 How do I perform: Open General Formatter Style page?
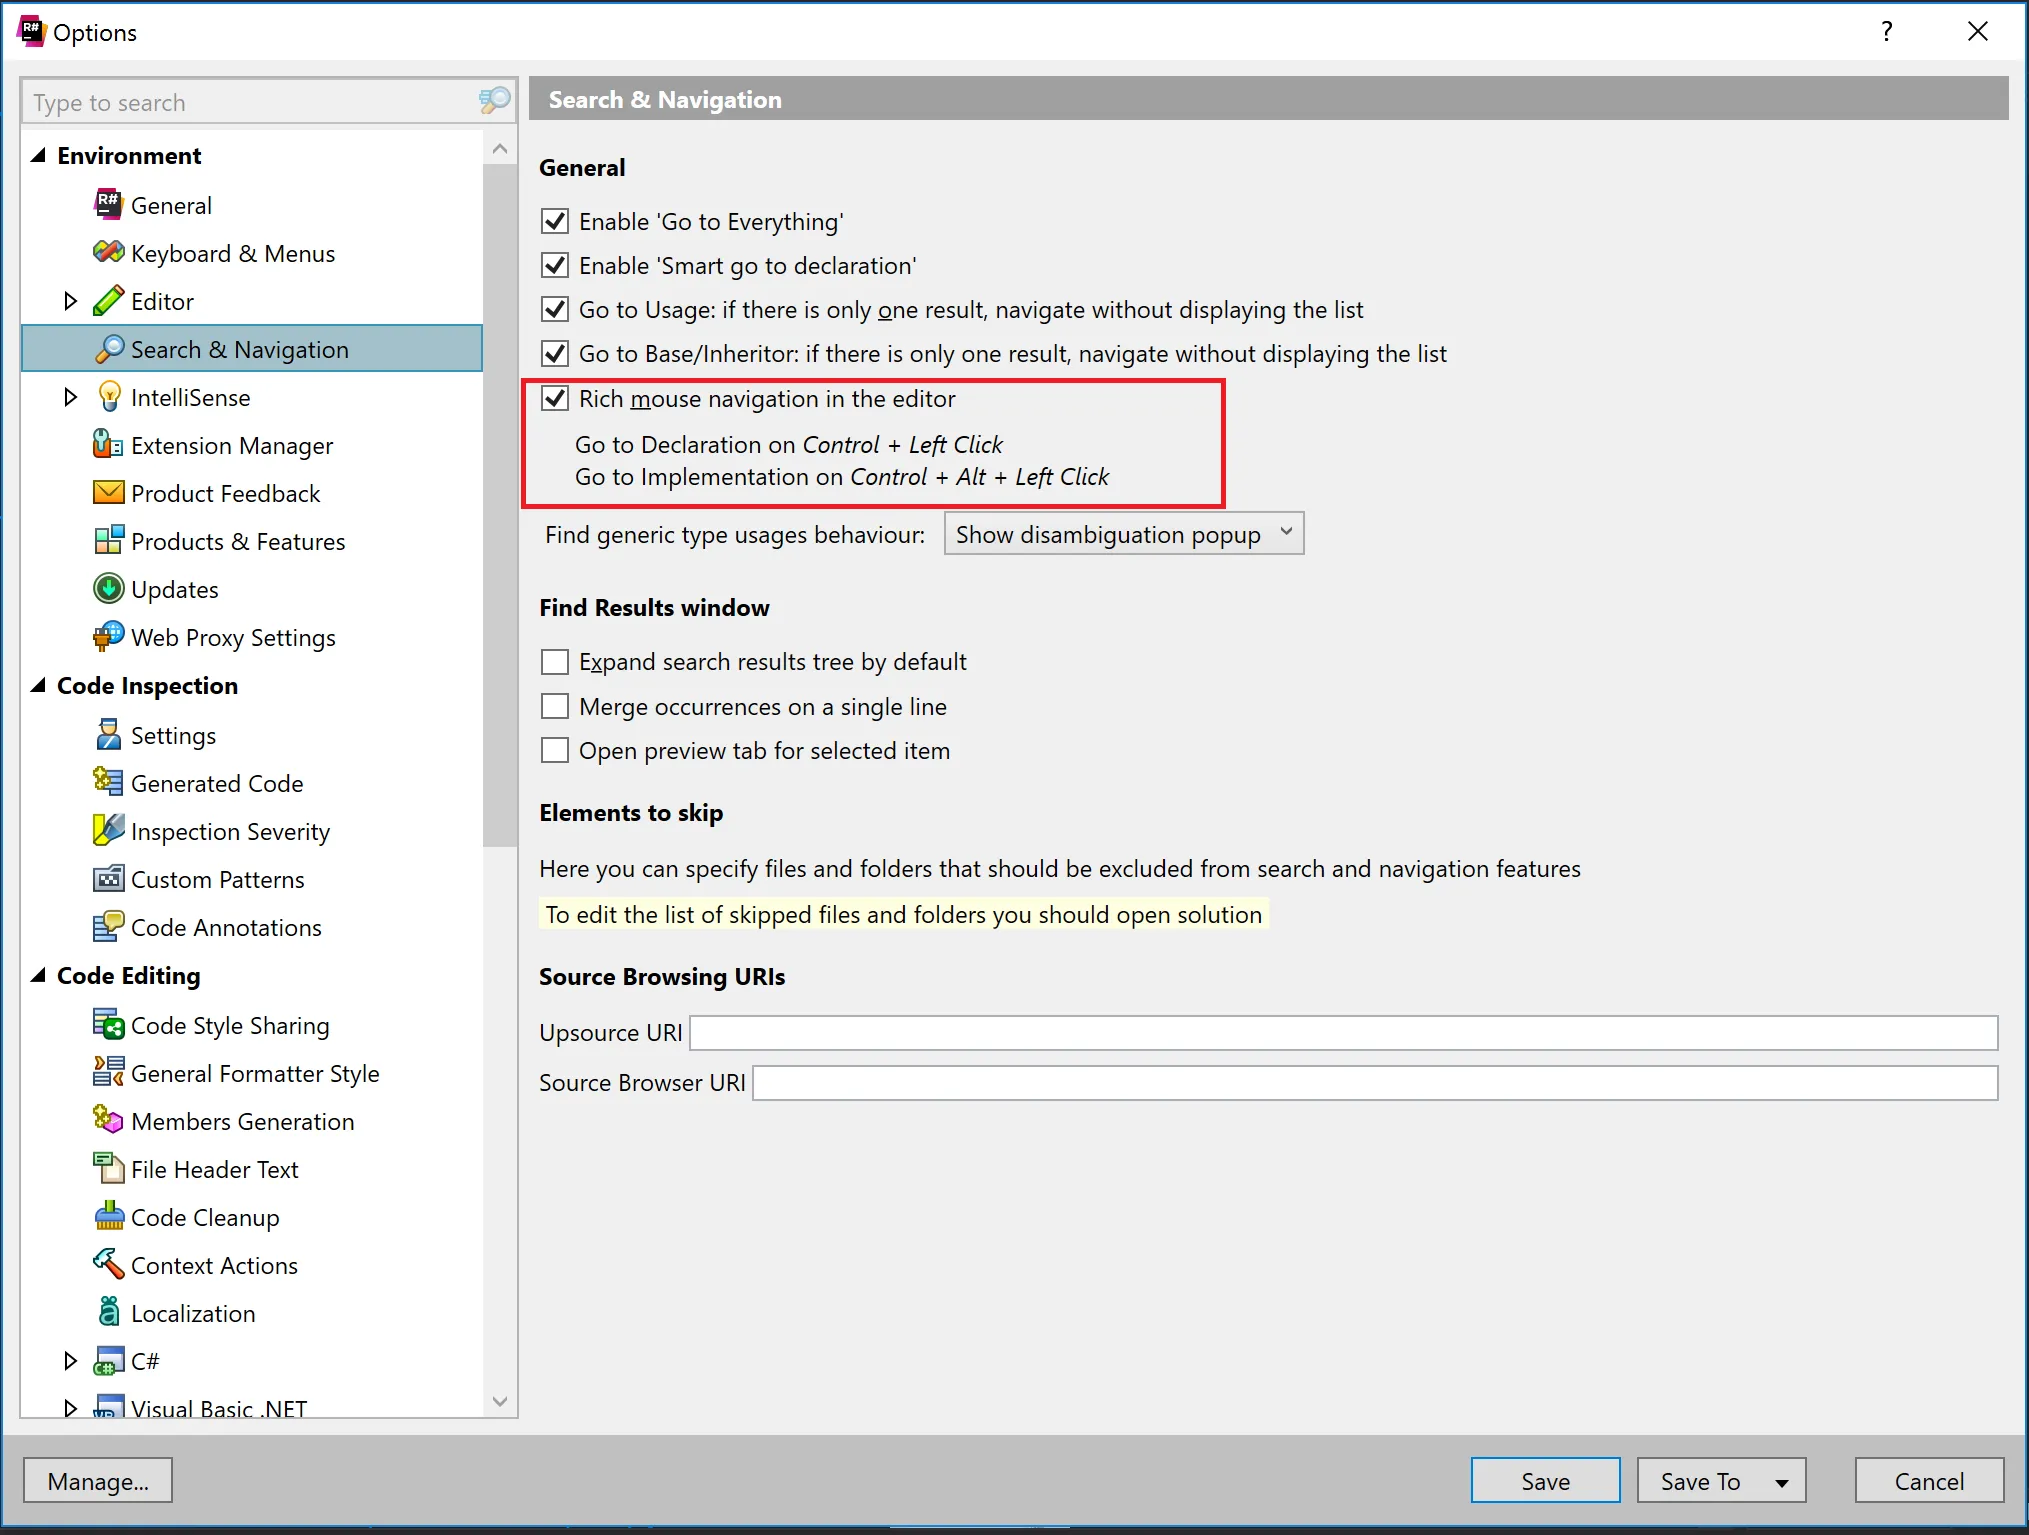coord(255,1073)
